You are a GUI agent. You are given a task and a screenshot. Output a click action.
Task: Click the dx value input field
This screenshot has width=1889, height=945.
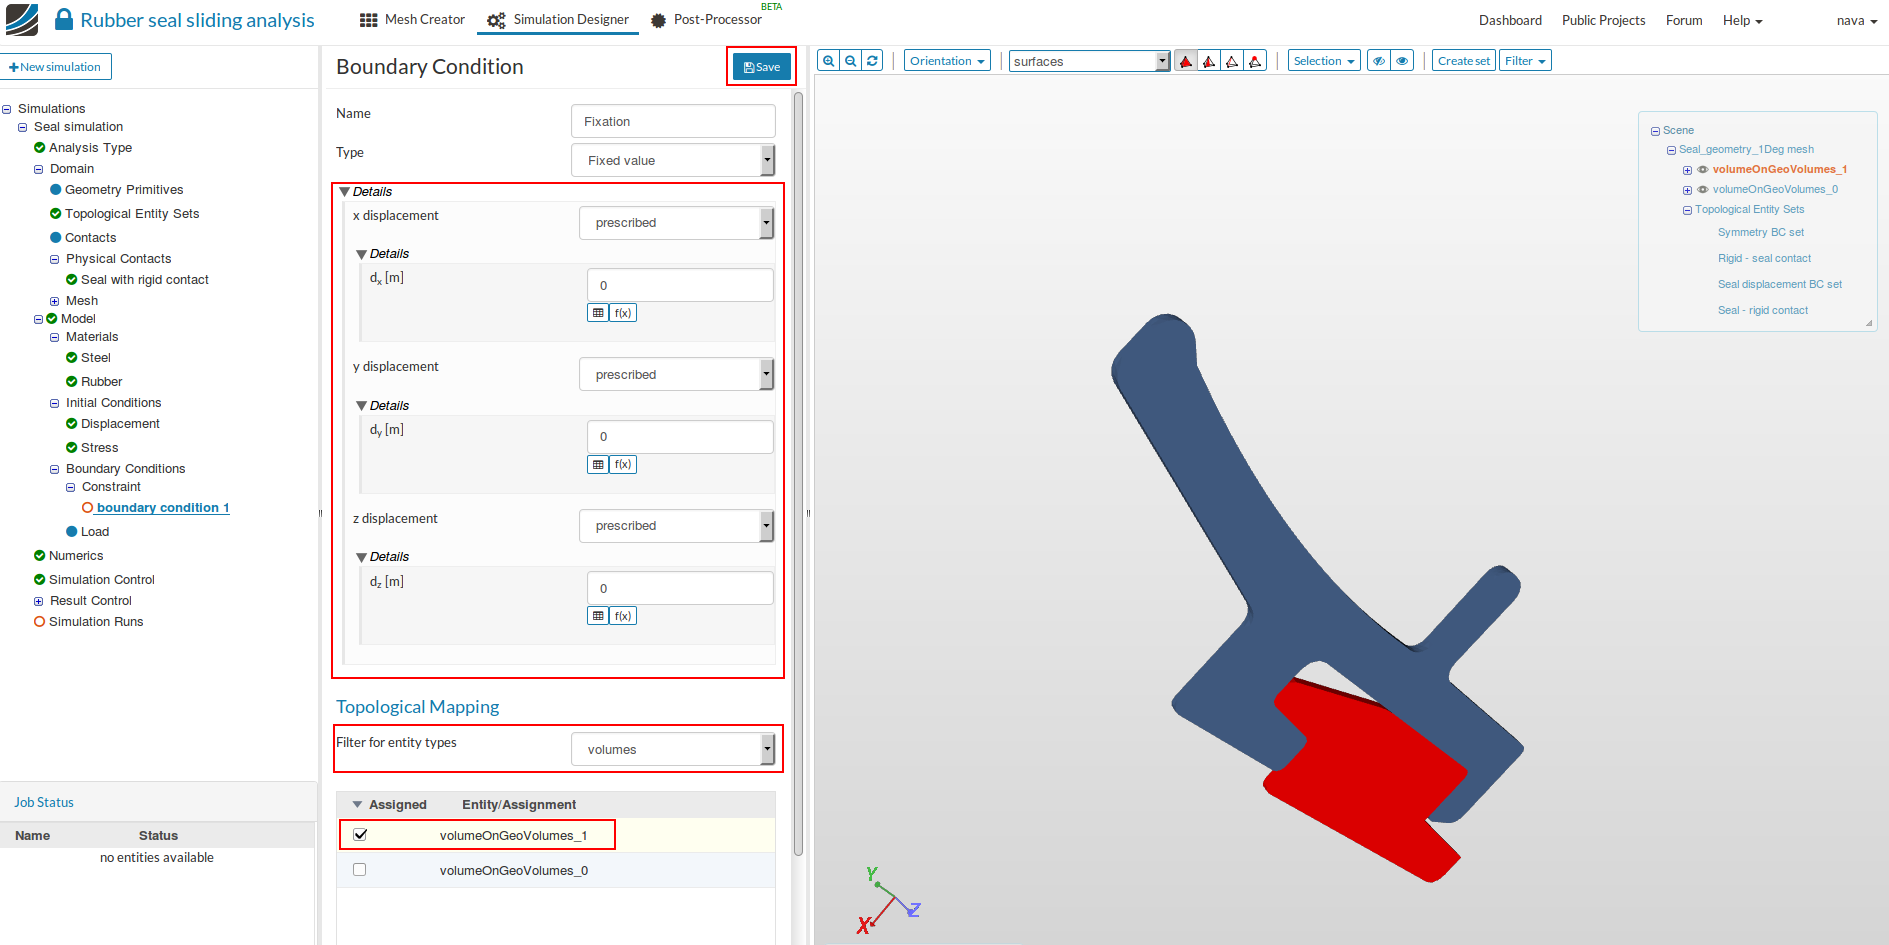(x=680, y=285)
